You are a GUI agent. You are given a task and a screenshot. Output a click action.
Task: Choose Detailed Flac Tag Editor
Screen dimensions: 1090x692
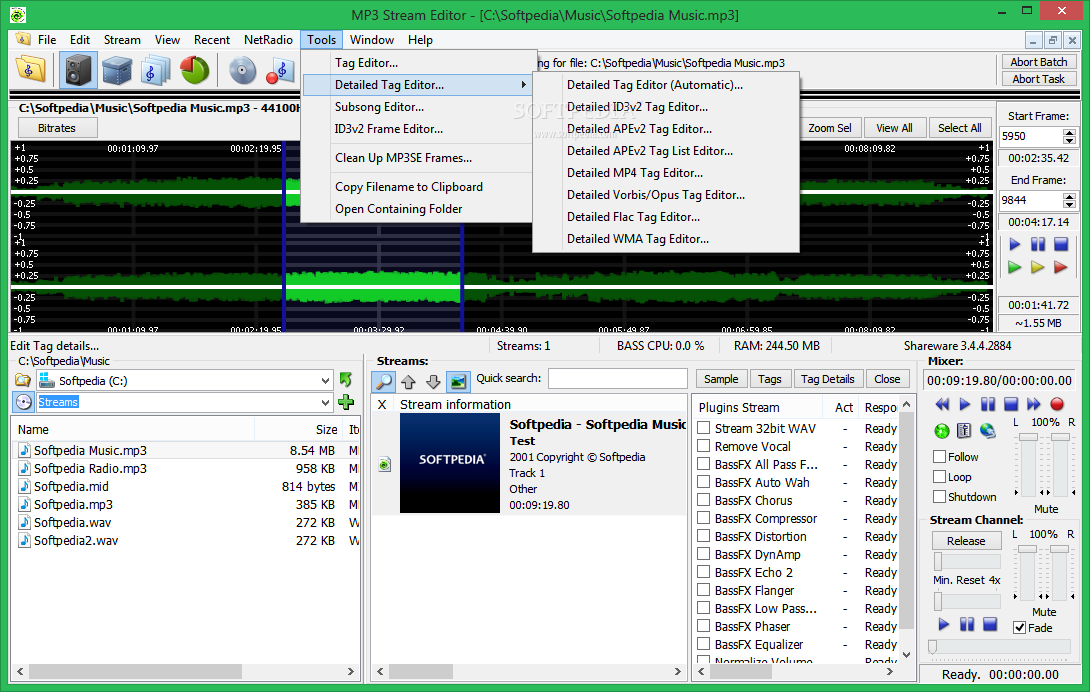coord(666,217)
